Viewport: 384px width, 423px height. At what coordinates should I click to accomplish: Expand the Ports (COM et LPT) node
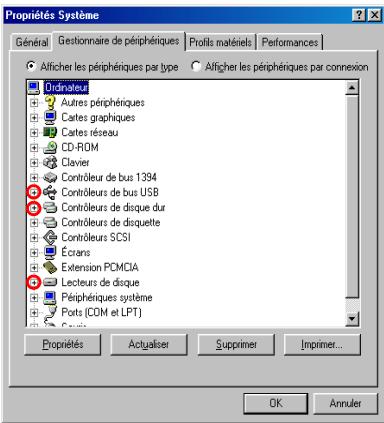coord(34,312)
